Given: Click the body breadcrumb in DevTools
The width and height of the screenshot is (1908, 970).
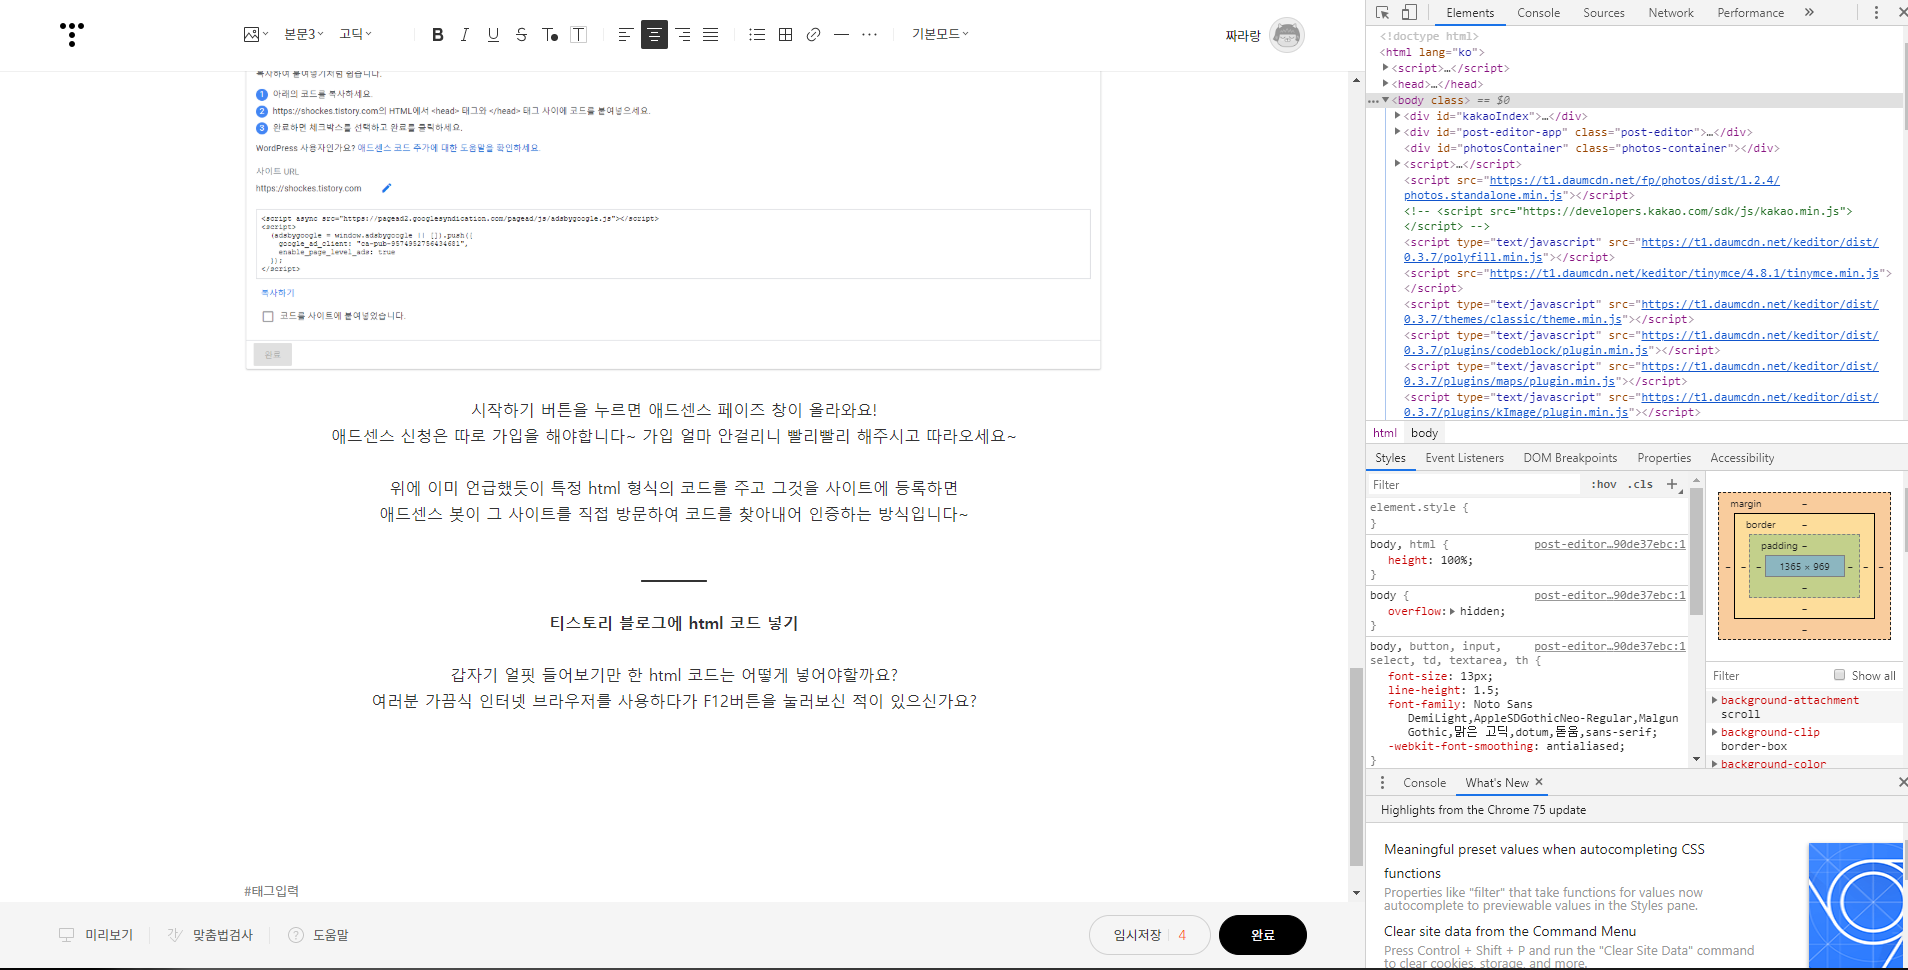Looking at the screenshot, I should [x=1424, y=433].
